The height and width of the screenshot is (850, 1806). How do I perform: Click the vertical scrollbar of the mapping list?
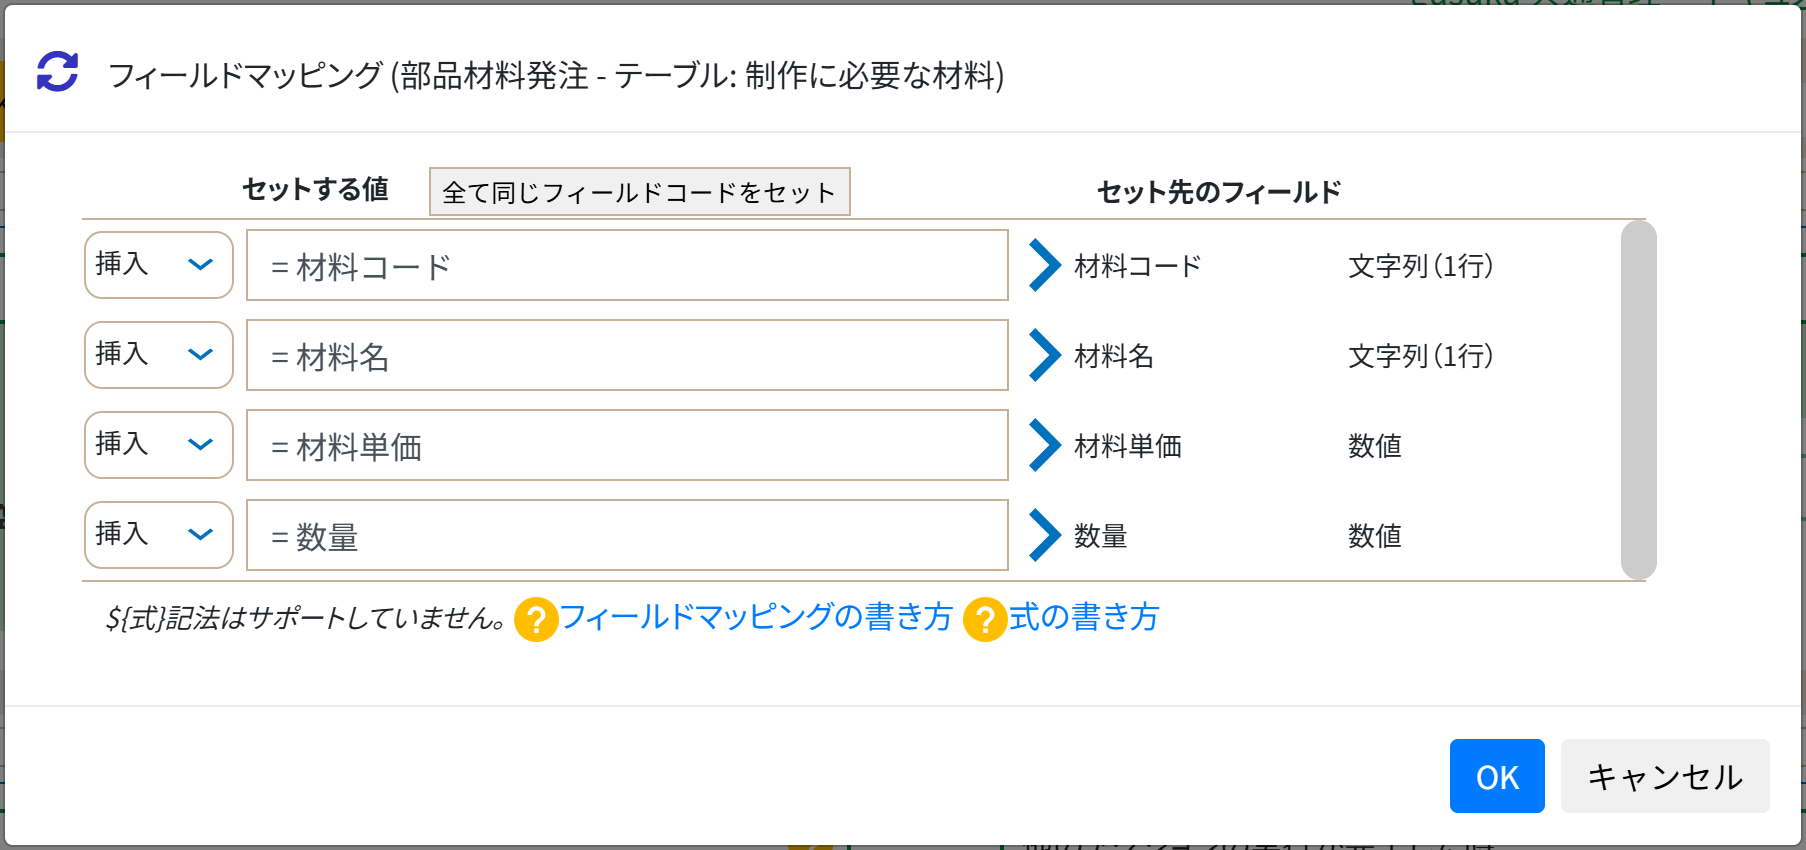(x=1638, y=400)
